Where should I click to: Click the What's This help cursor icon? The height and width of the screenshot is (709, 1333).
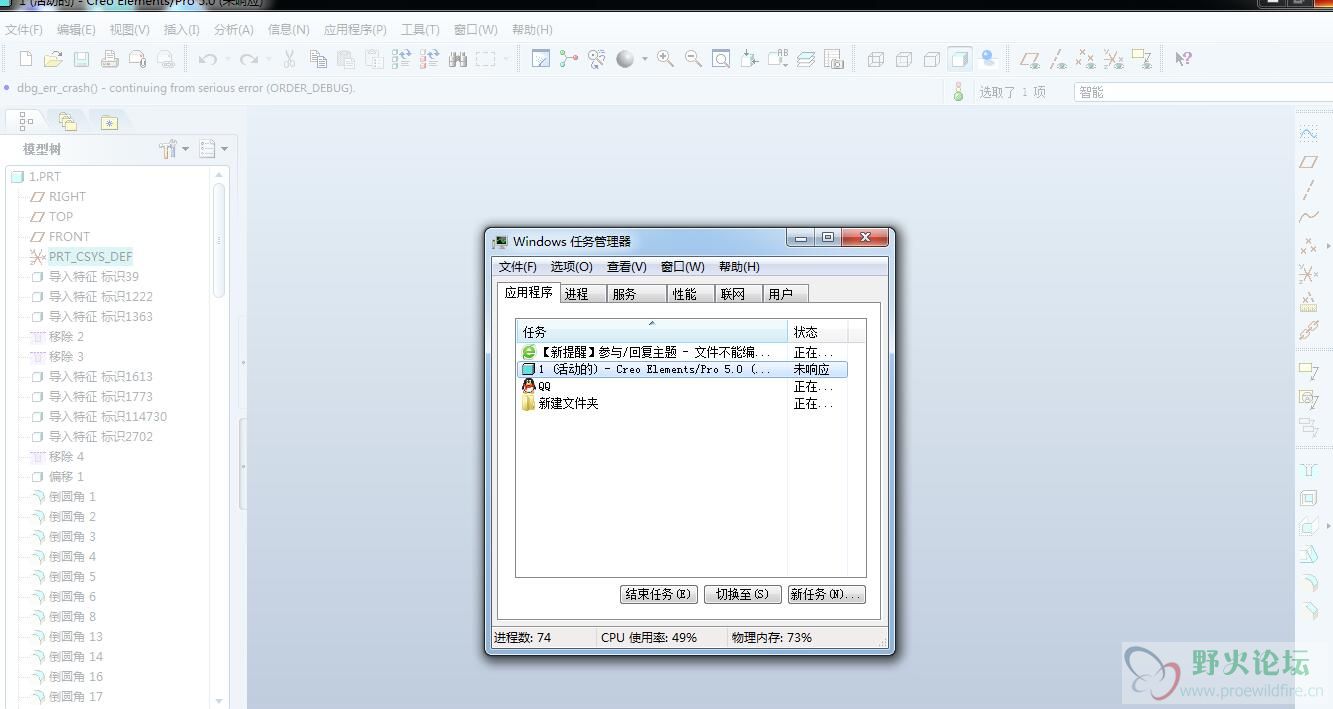[1183, 59]
